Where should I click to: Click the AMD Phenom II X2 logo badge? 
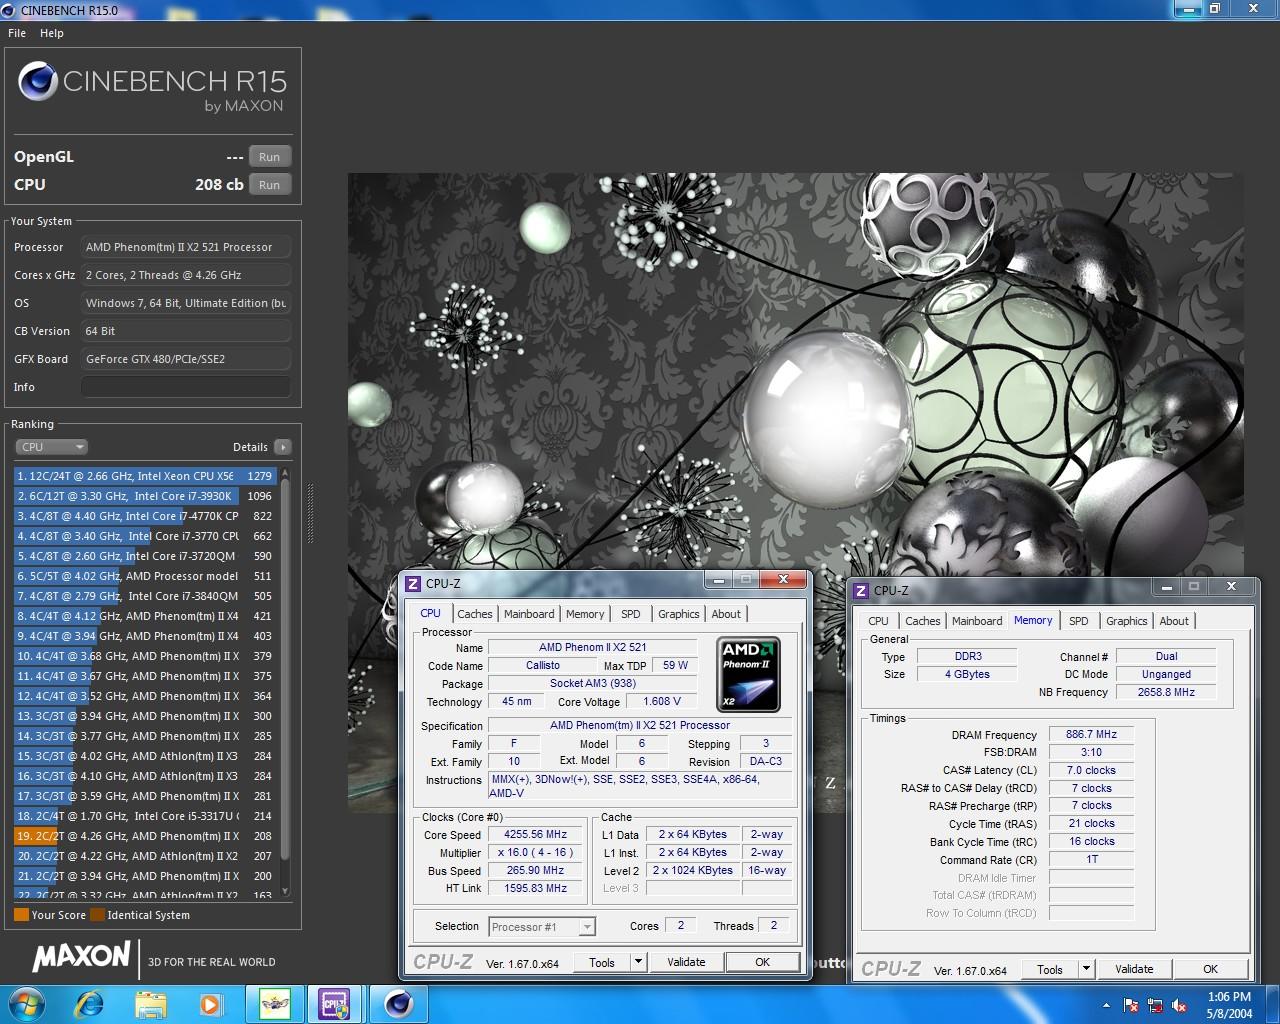[x=750, y=675]
